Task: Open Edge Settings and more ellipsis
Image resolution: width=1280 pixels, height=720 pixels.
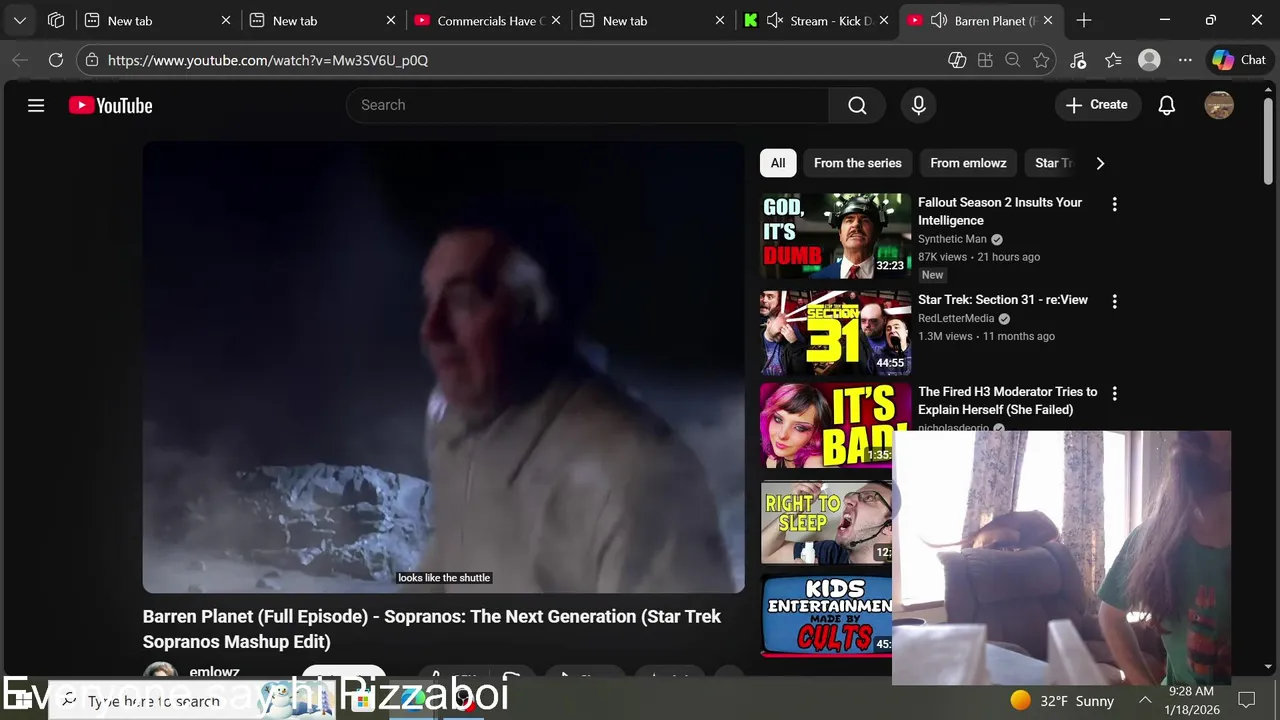Action: pos(1186,60)
